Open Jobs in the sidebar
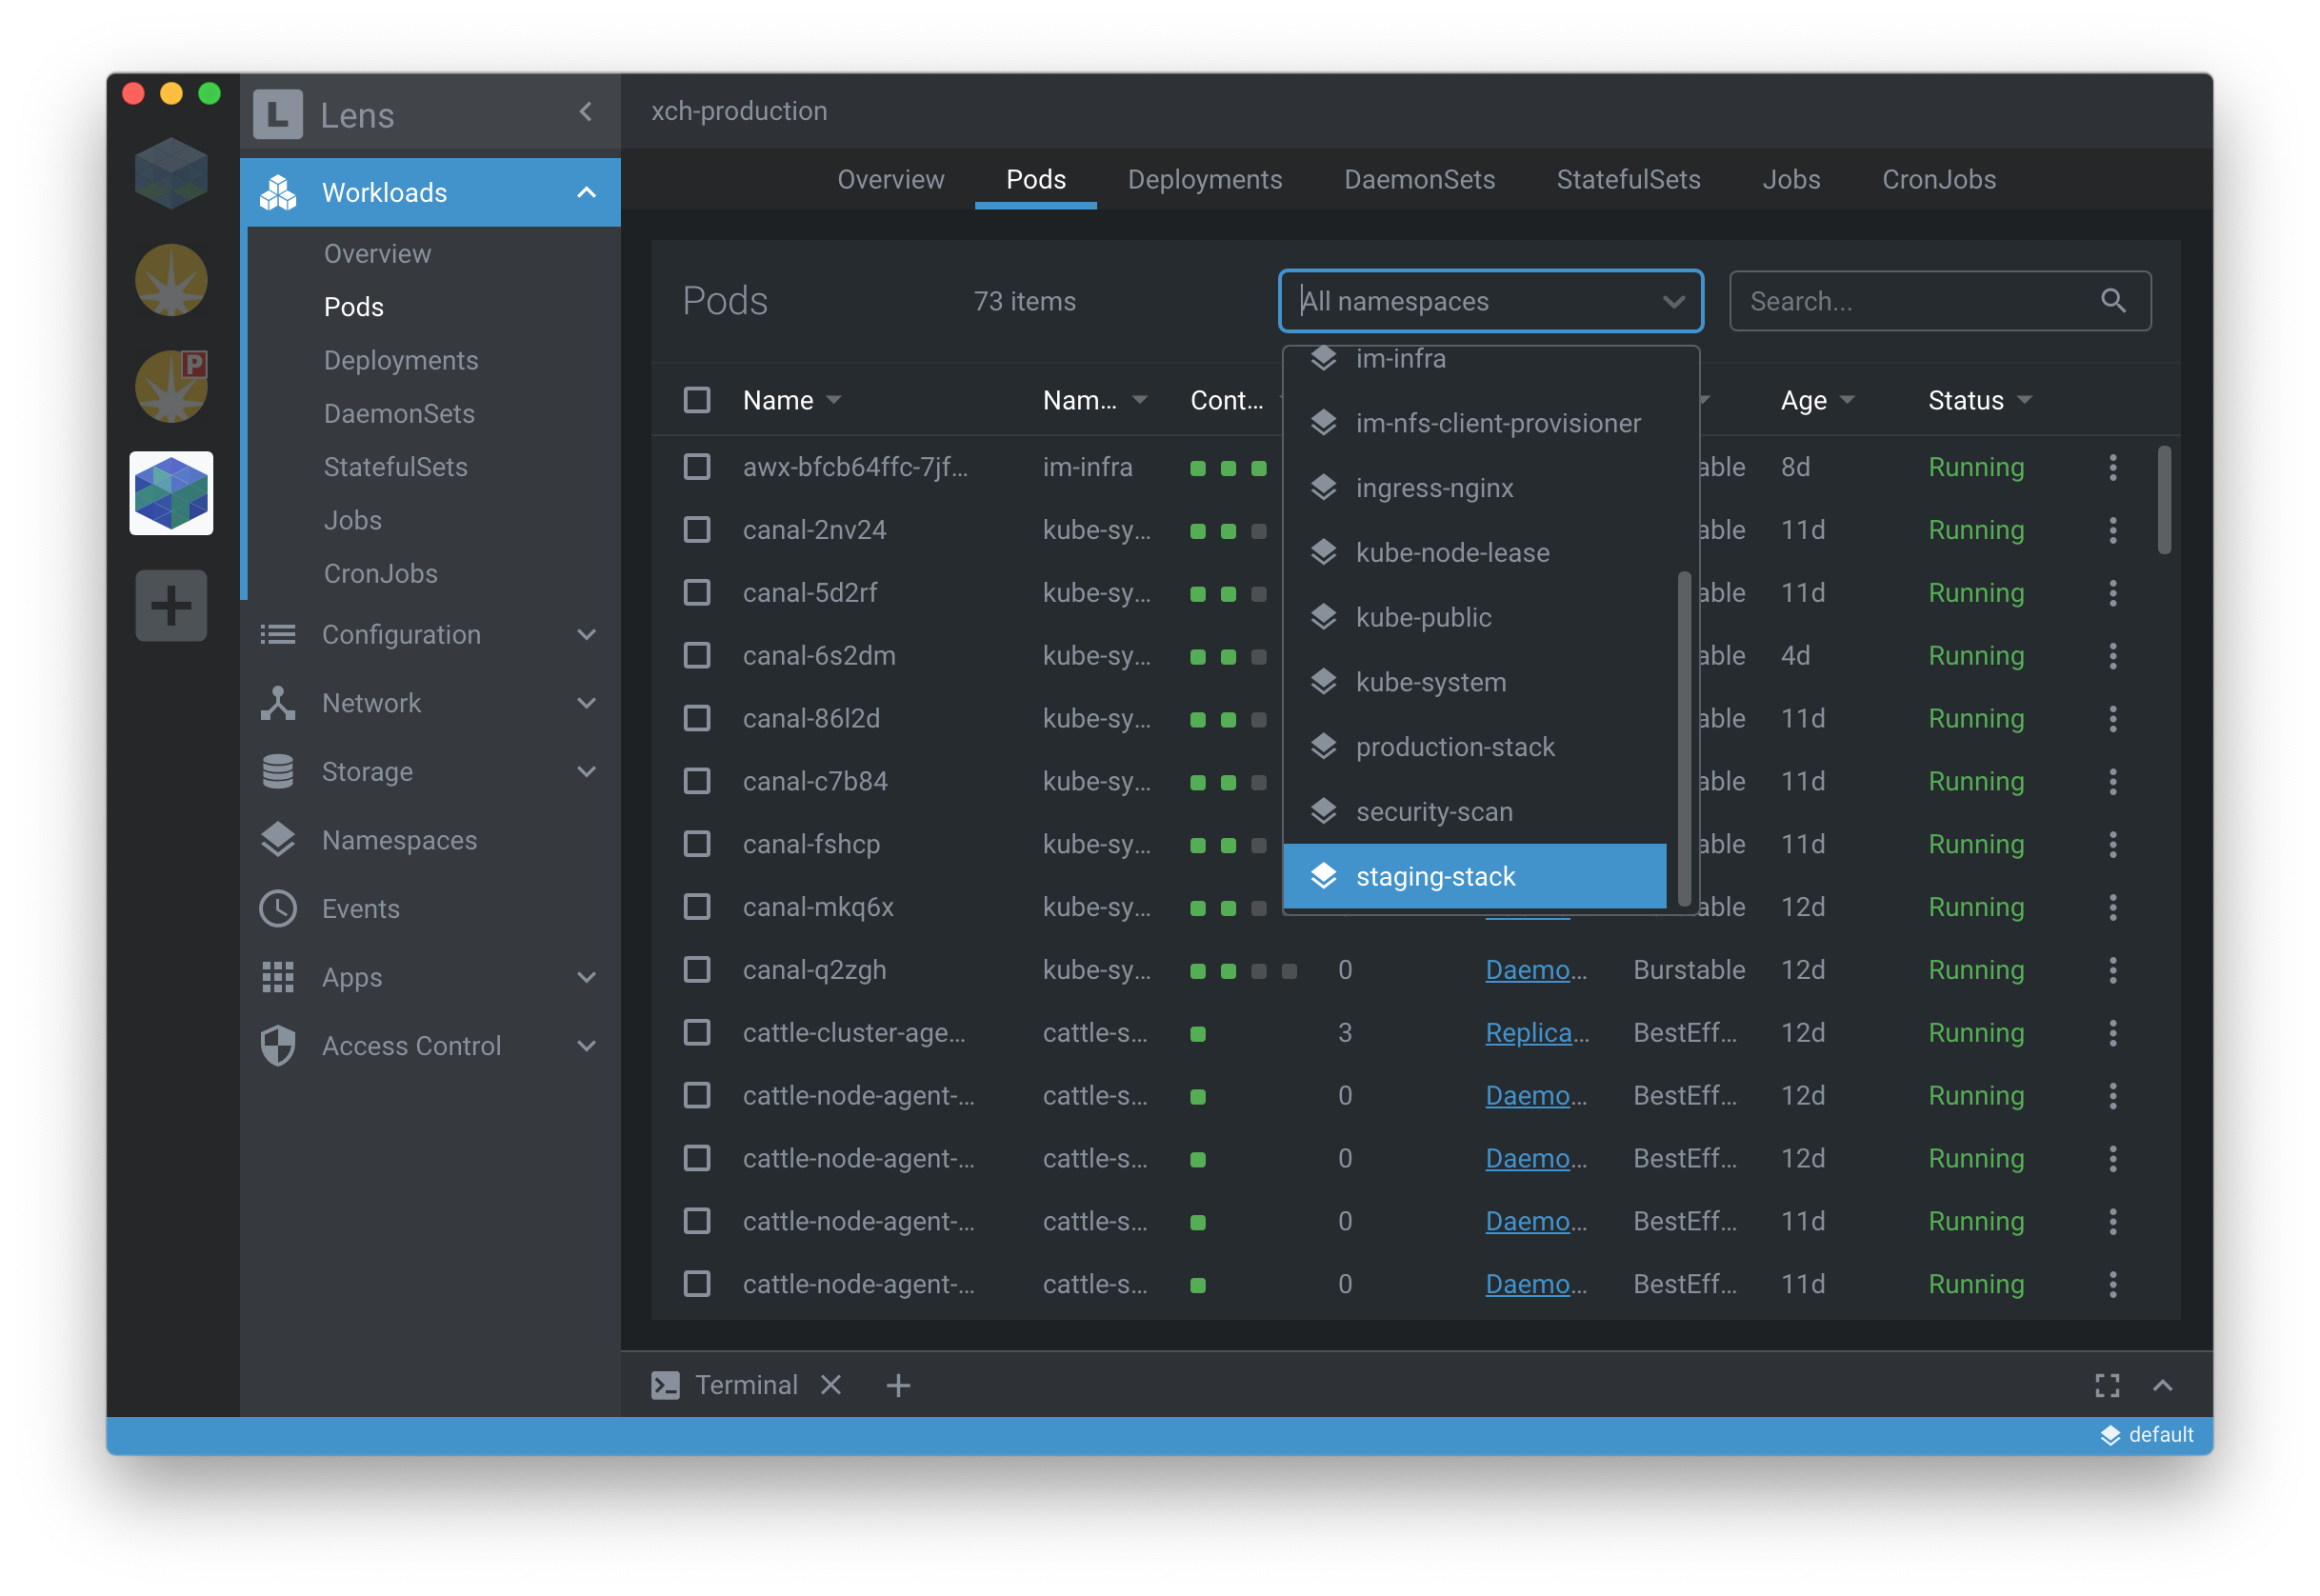This screenshot has height=1596, width=2320. (353, 520)
